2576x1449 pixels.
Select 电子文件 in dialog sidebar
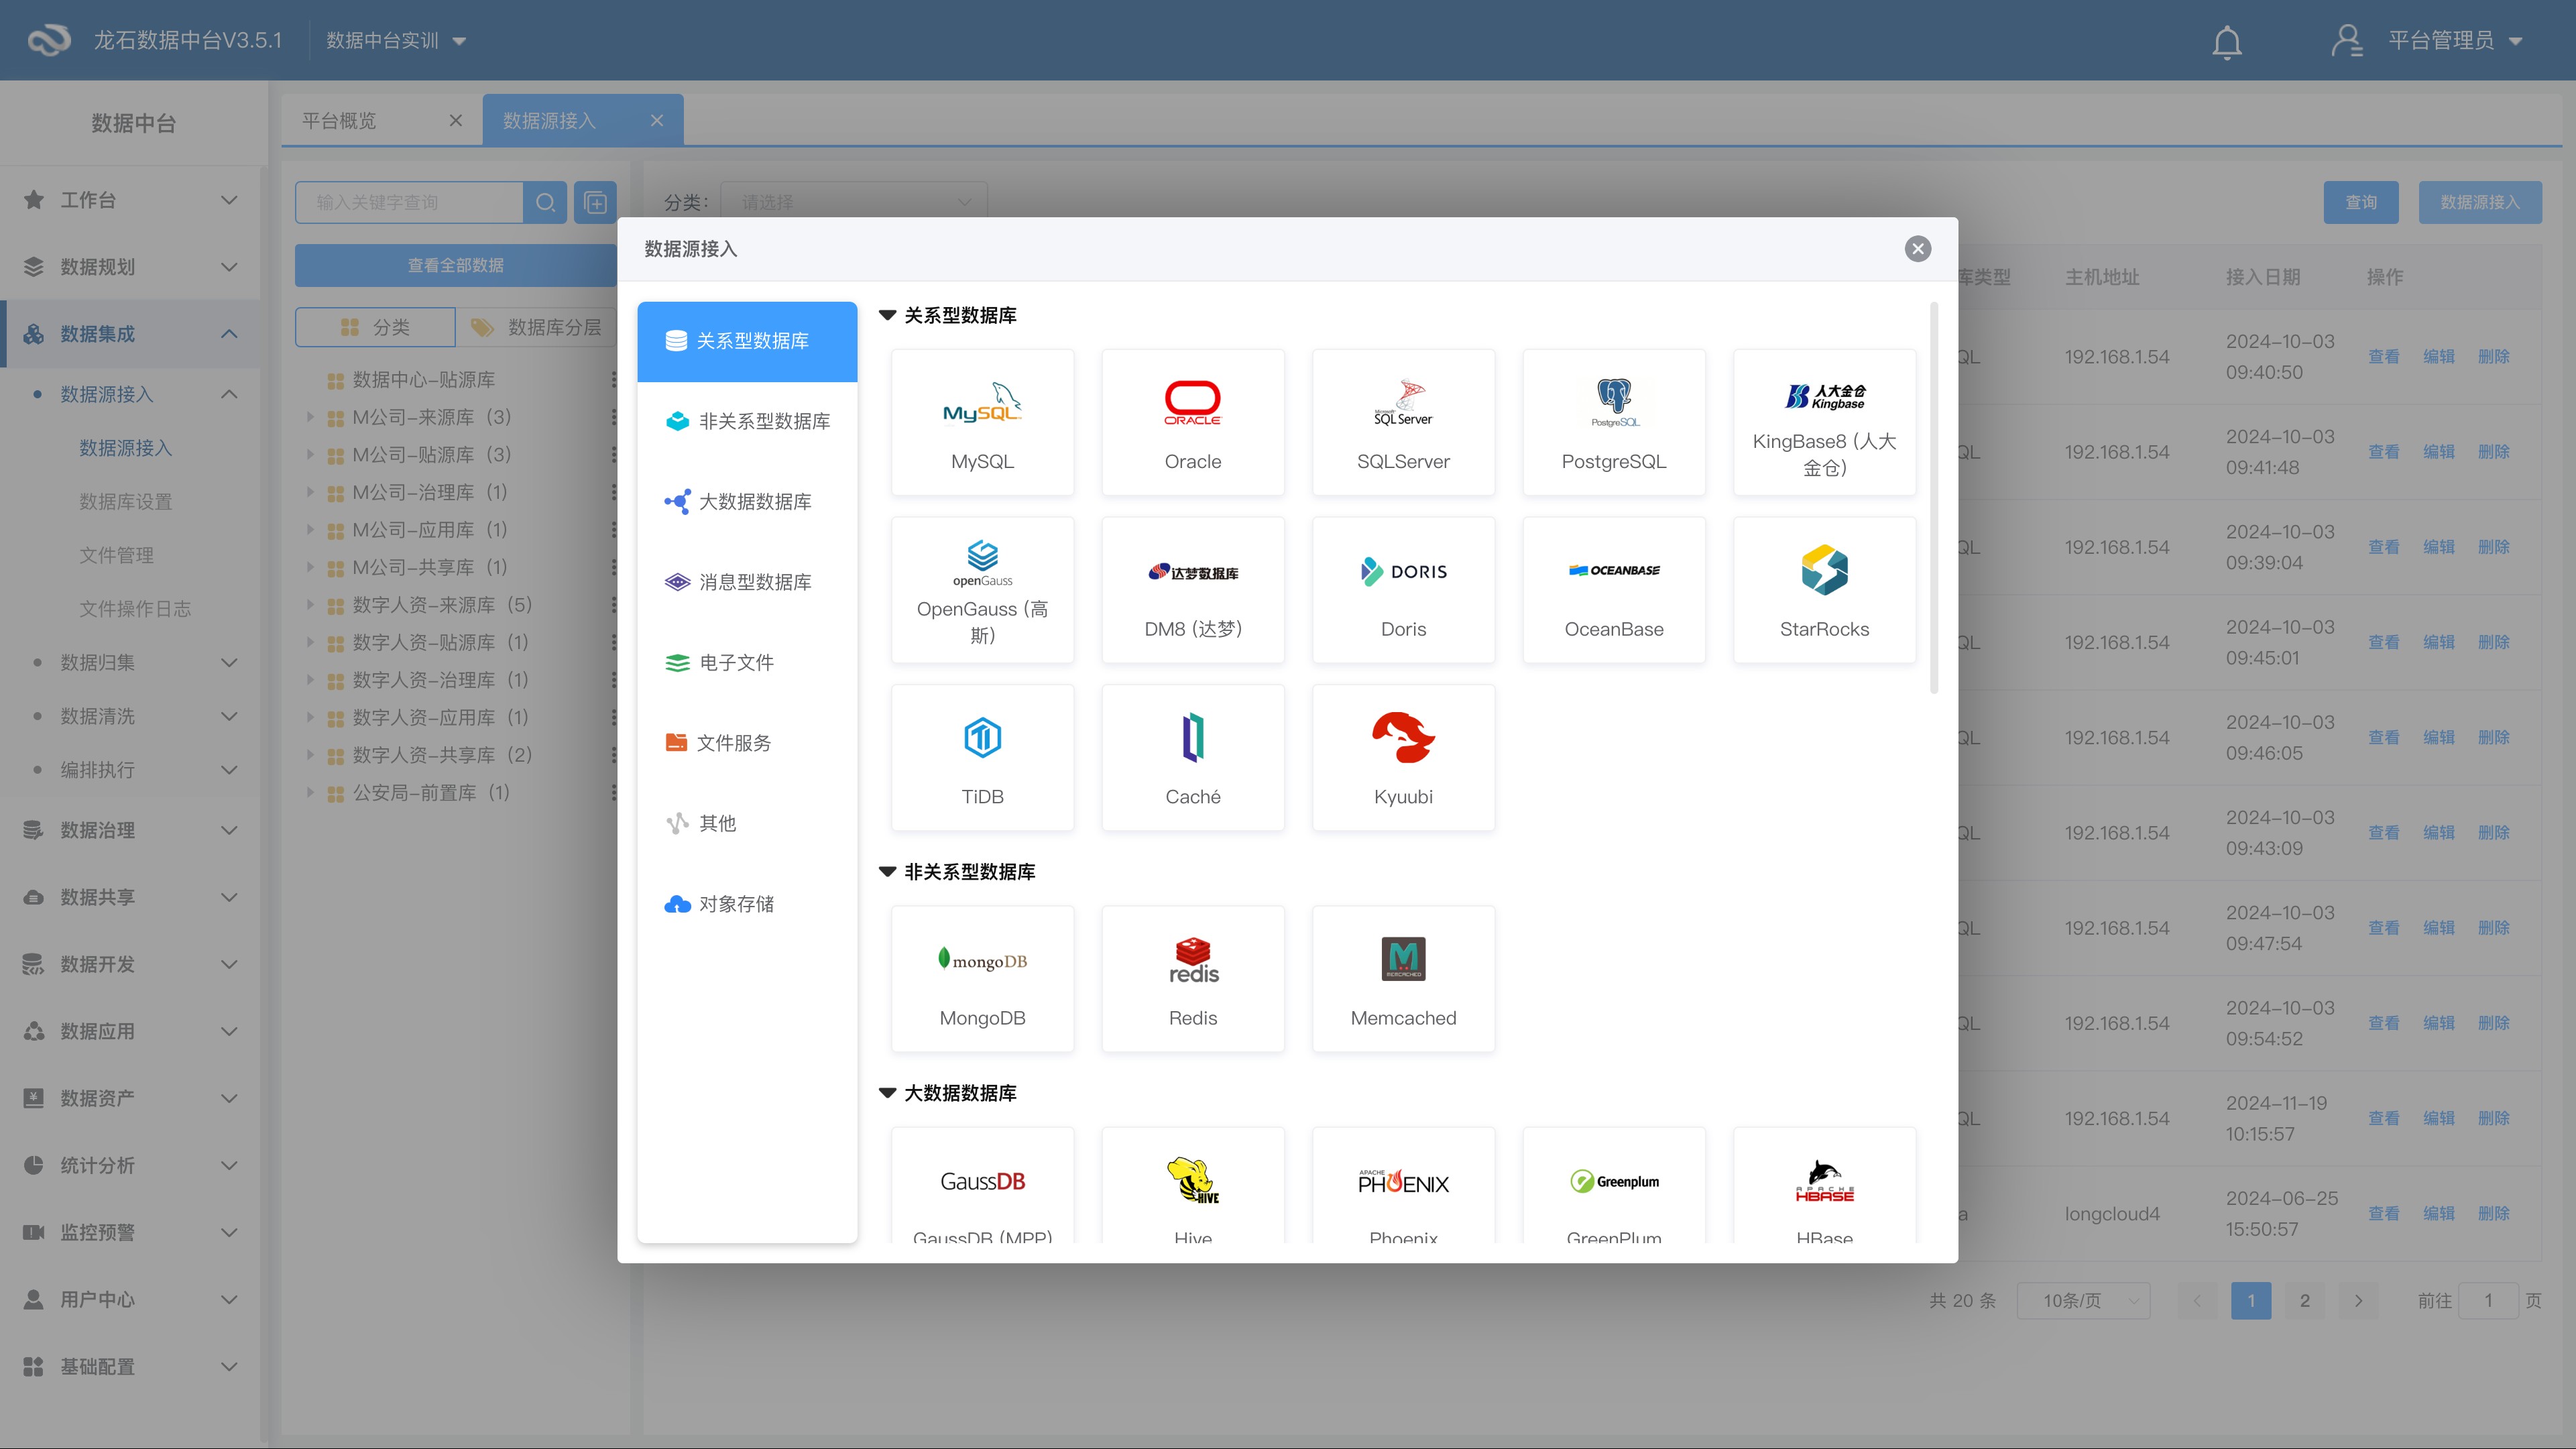click(x=747, y=663)
